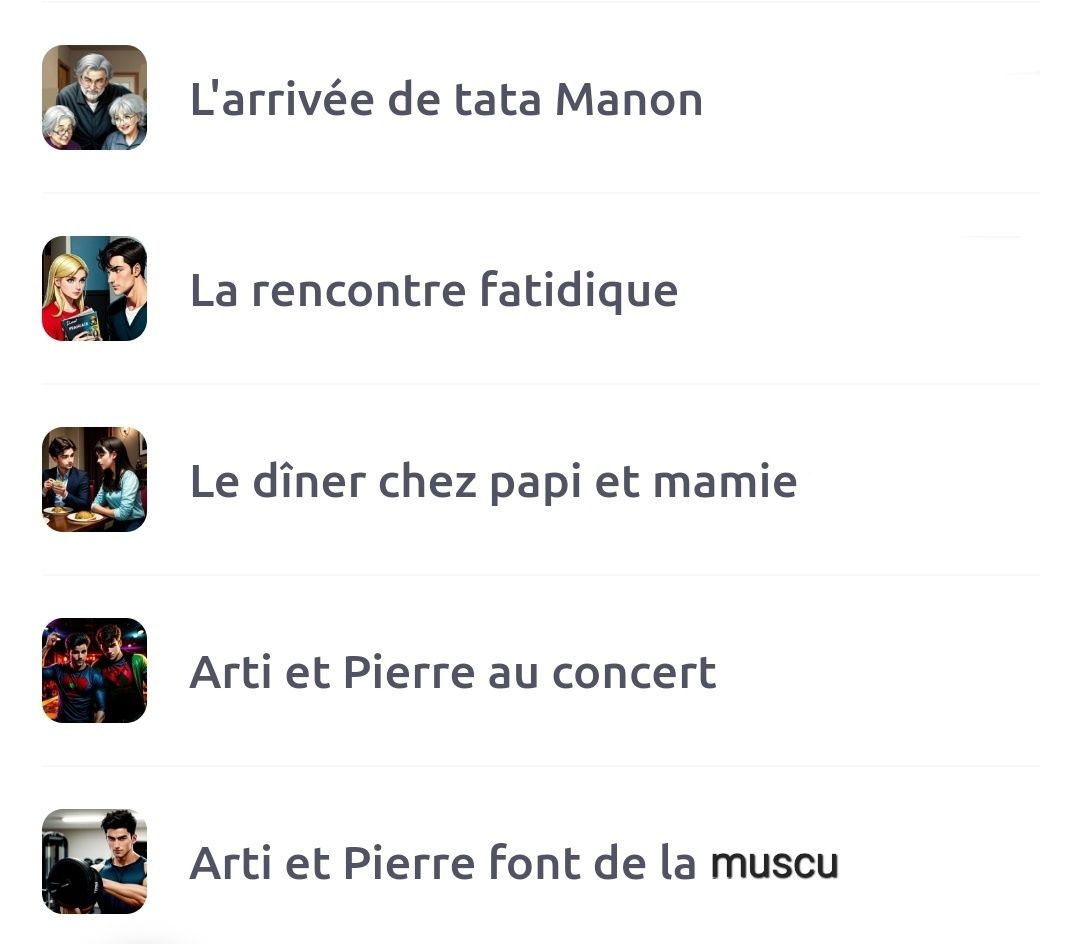This screenshot has height=944, width=1080.
Task: Select the concert story cover with two guys
Action: [x=94, y=670]
